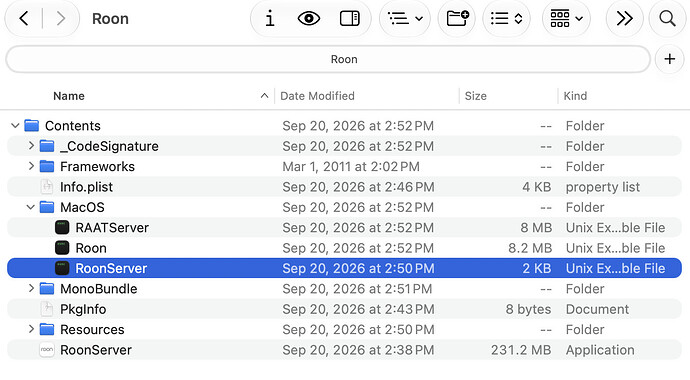Click the Contents folder name
The height and width of the screenshot is (380, 690).
[73, 126]
